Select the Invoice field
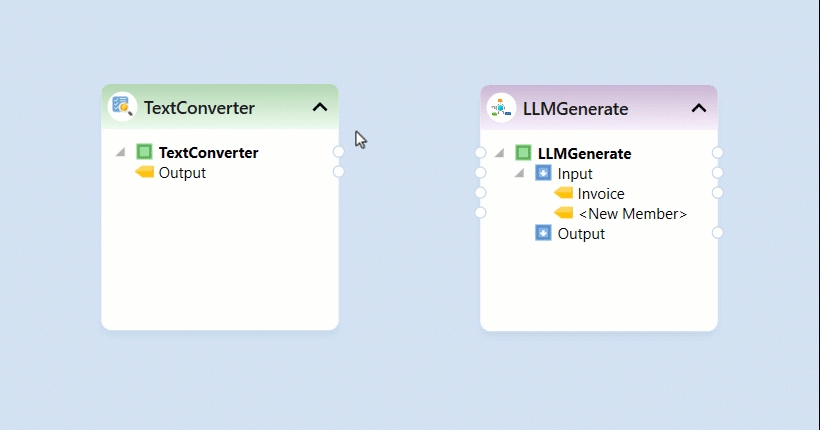Screen dimensions: 820x430 (x=601, y=194)
